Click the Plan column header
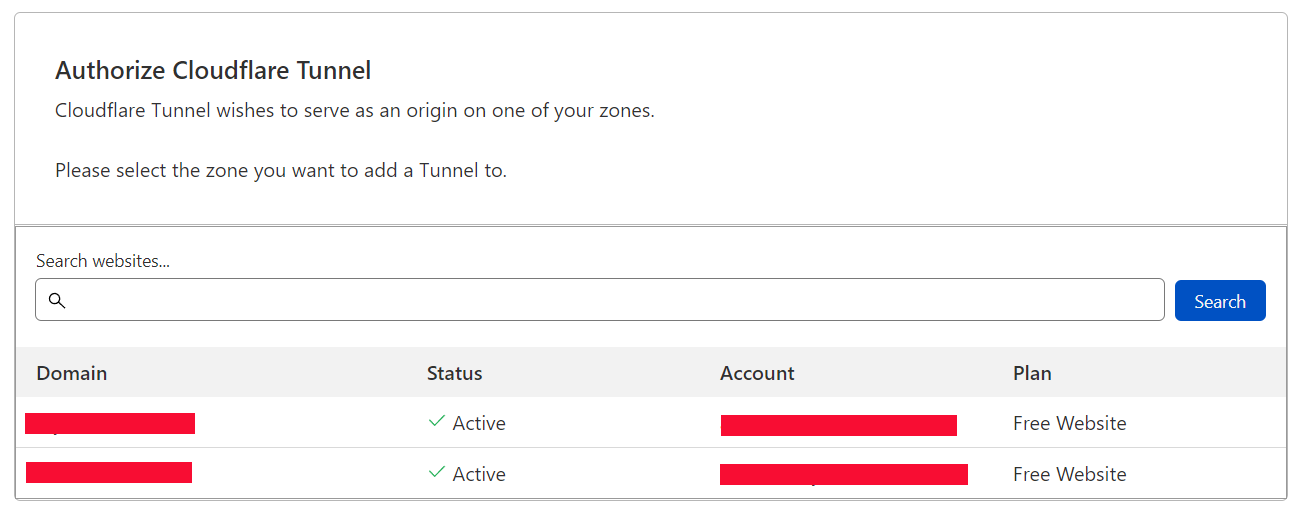 (x=1032, y=373)
